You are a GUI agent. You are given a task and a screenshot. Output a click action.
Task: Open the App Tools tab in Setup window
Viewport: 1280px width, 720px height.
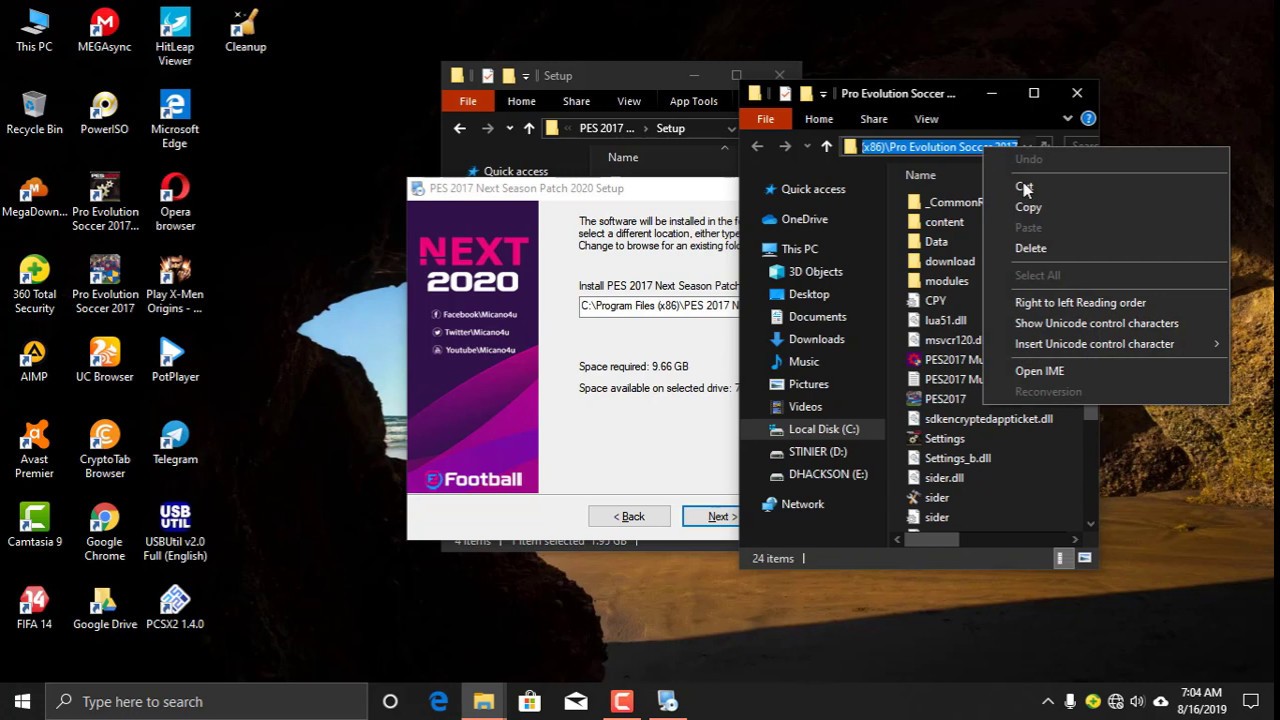point(693,101)
